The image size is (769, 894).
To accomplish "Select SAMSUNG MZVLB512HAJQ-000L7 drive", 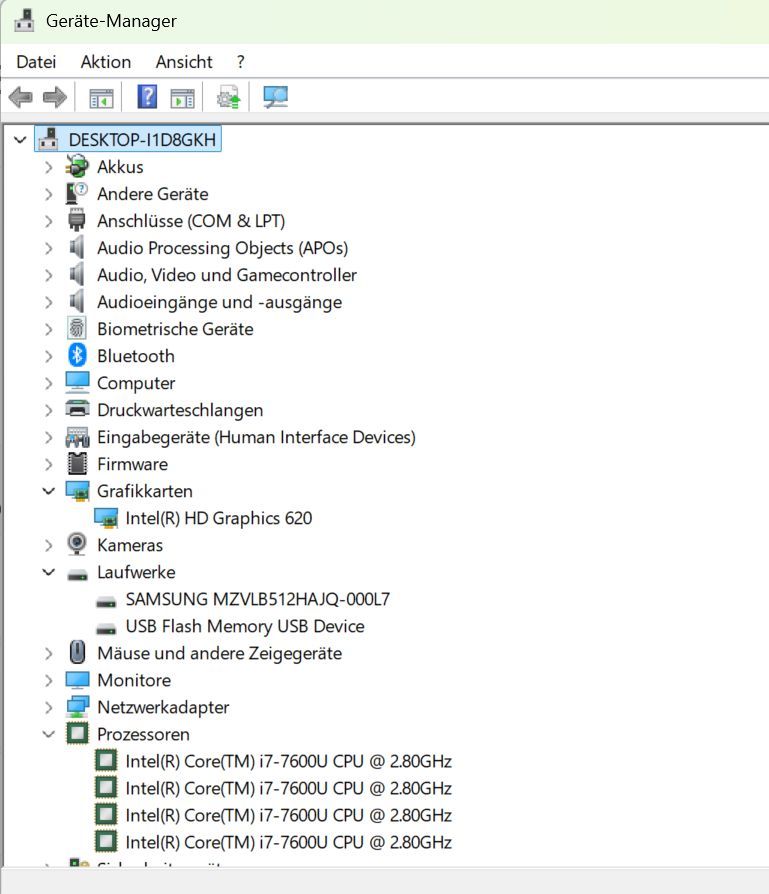I will click(257, 599).
